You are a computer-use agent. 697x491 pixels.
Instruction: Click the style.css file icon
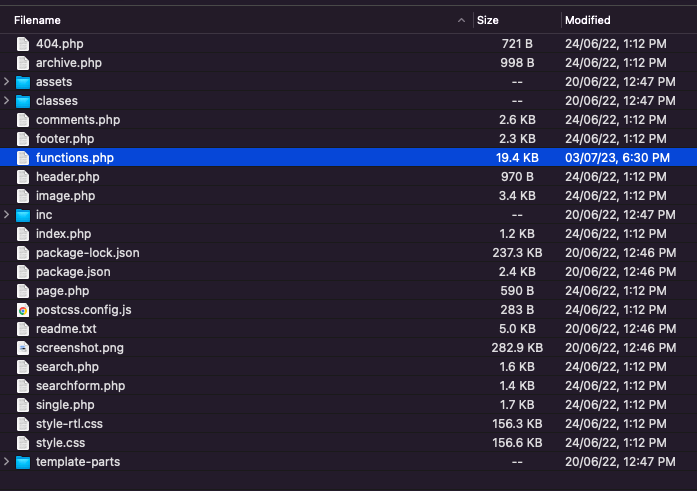coord(23,443)
